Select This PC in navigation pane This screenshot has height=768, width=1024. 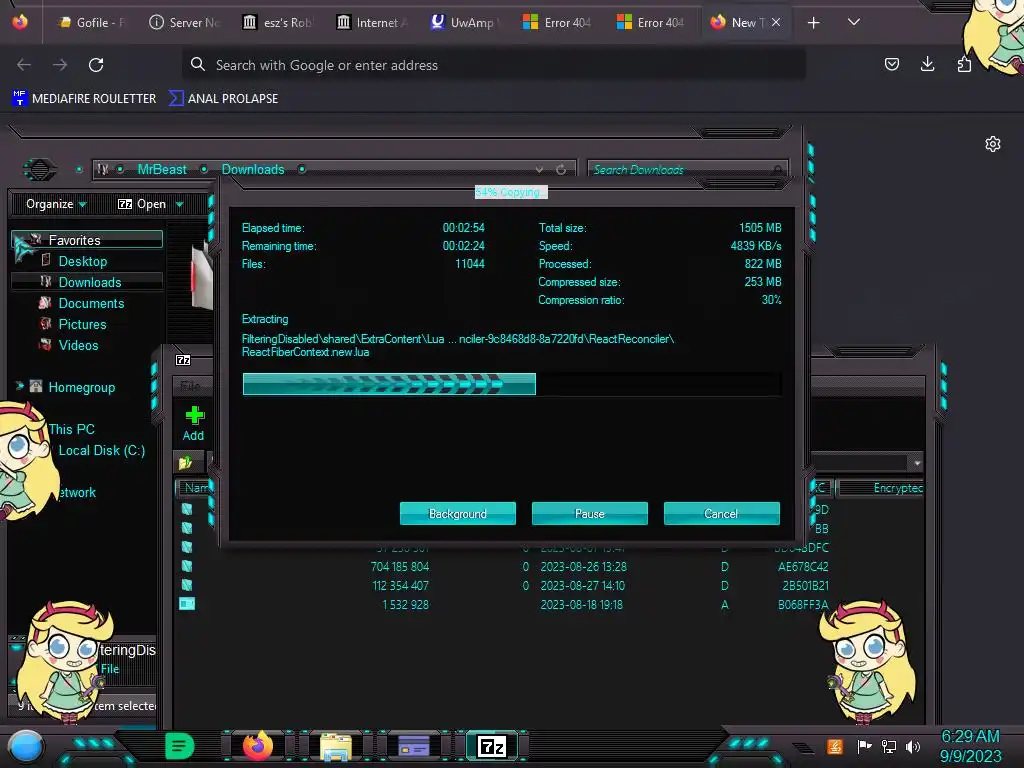click(x=71, y=429)
